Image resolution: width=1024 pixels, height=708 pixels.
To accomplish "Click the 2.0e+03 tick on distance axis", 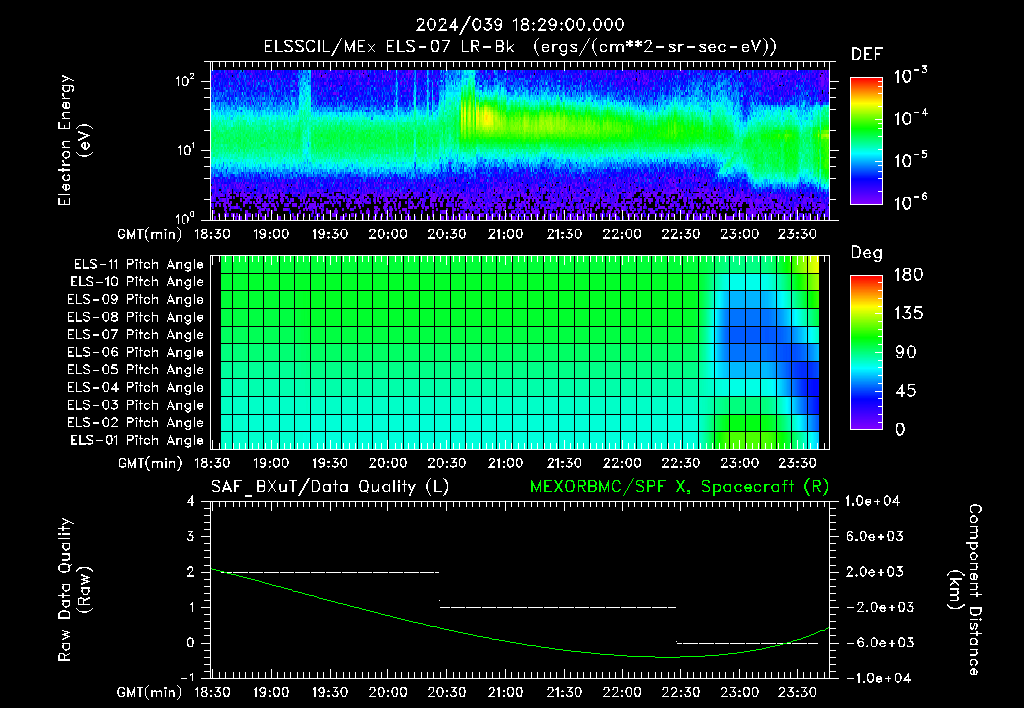I will (875, 572).
